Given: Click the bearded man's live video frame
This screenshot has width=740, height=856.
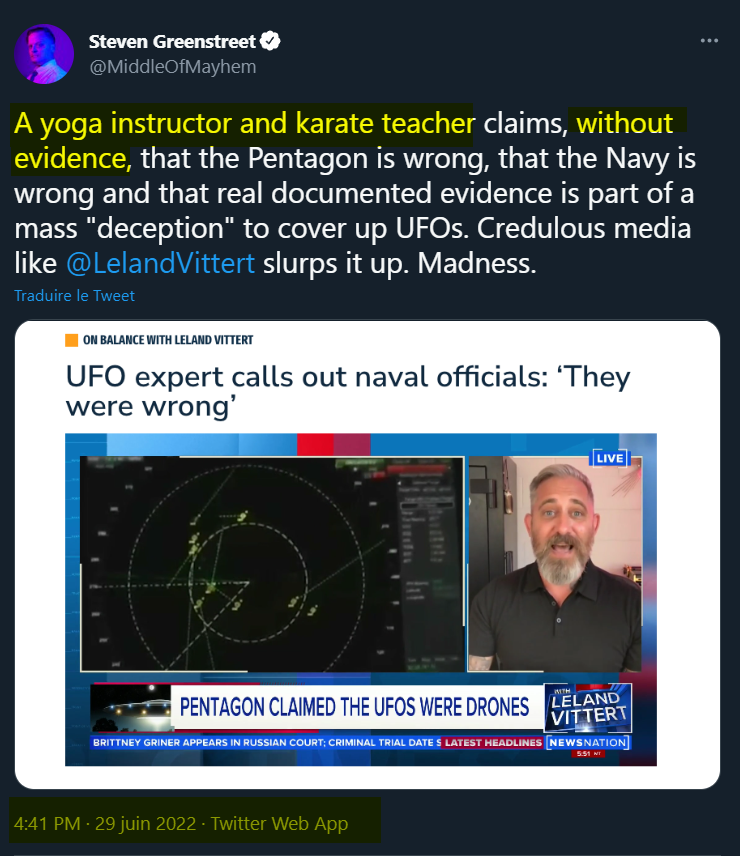Looking at the screenshot, I should (x=556, y=564).
